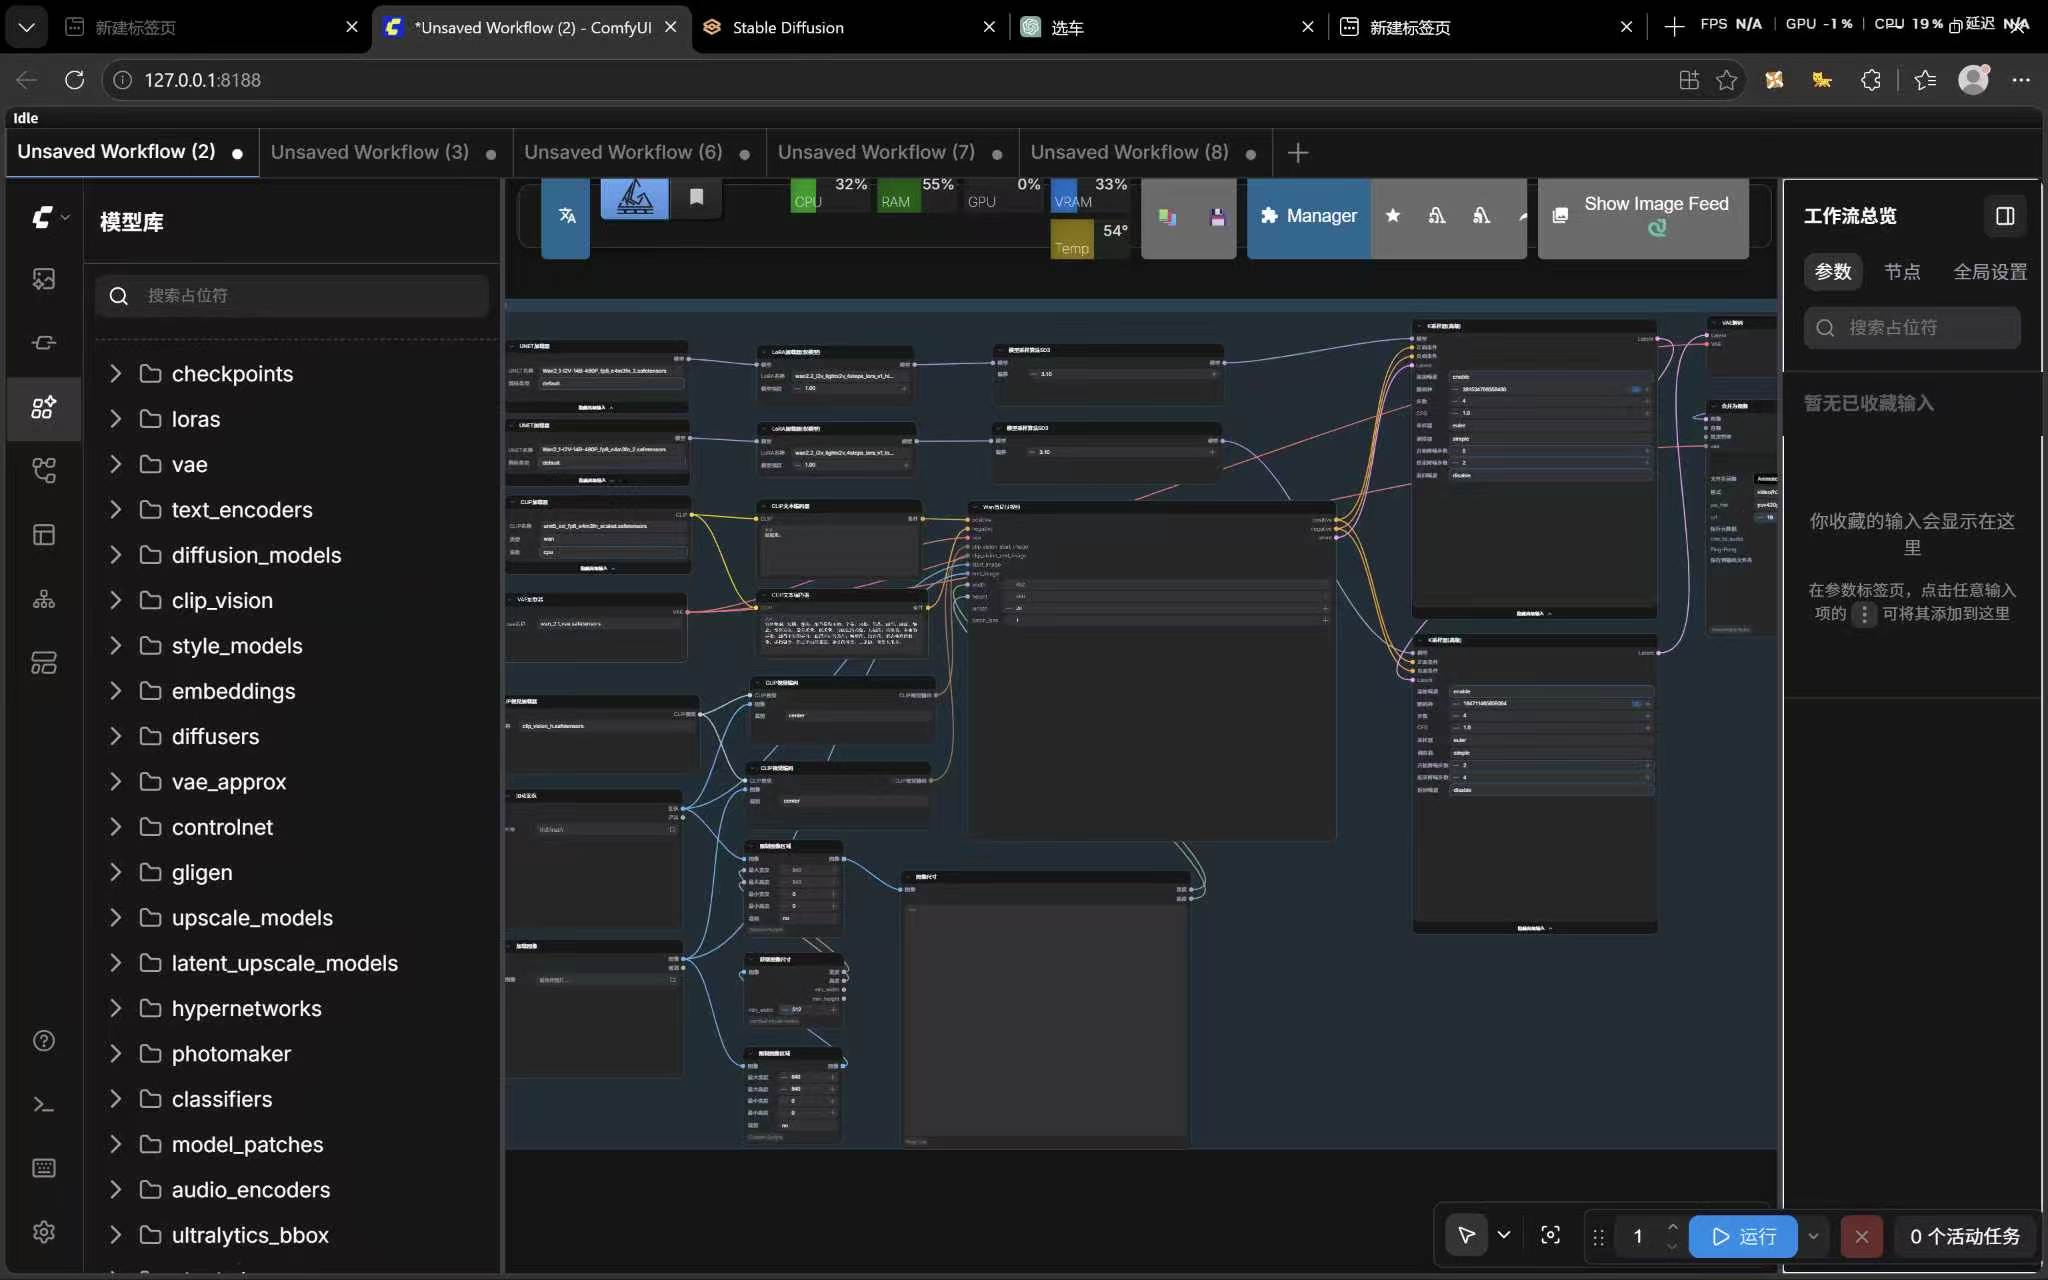The height and width of the screenshot is (1280, 2048).
Task: Open the ComfyUI logo main menu
Action: tap(42, 217)
